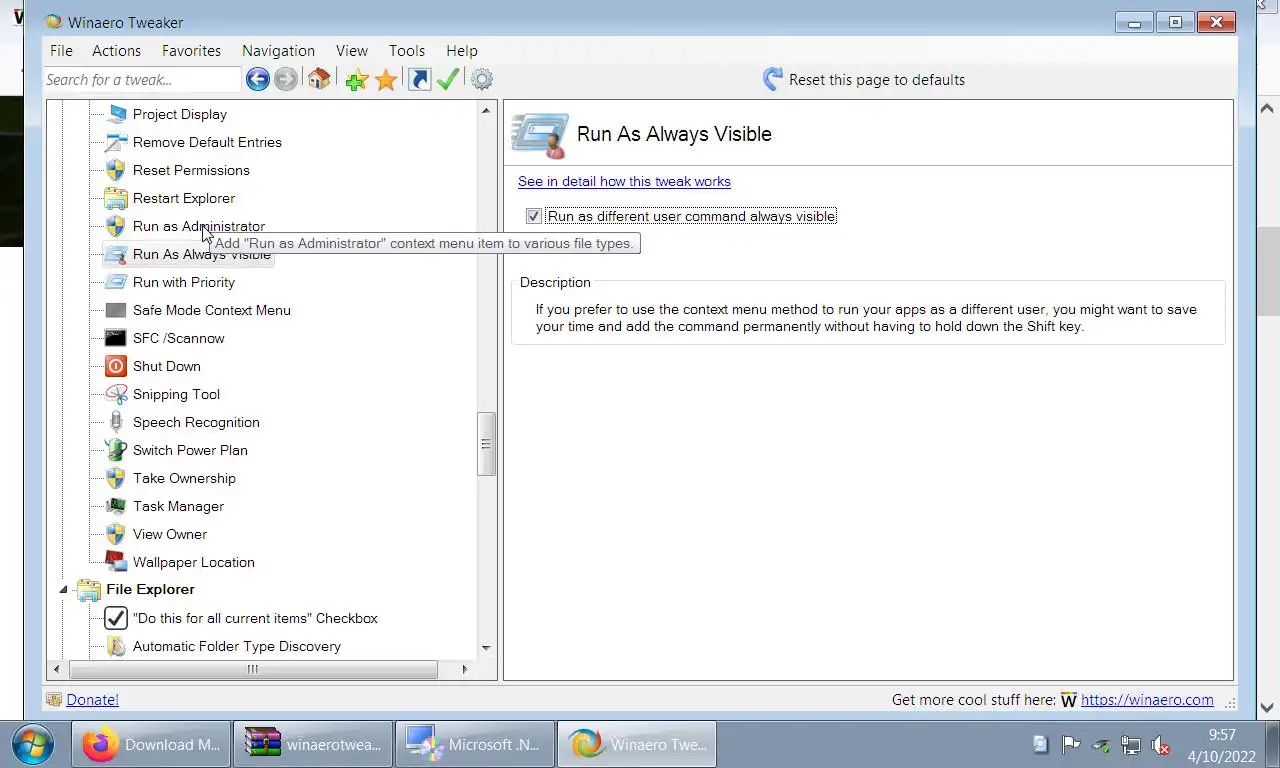Click Reset this page to defaults
This screenshot has width=1280, height=768.
[877, 80]
